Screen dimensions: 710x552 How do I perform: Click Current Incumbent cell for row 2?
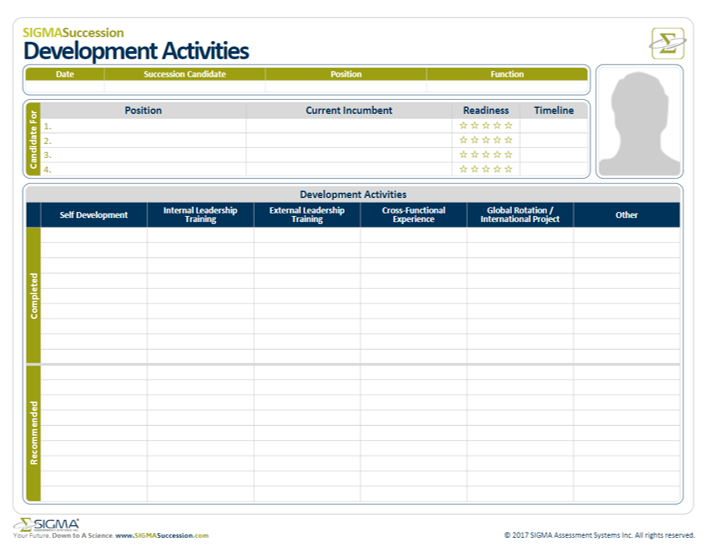[x=348, y=141]
